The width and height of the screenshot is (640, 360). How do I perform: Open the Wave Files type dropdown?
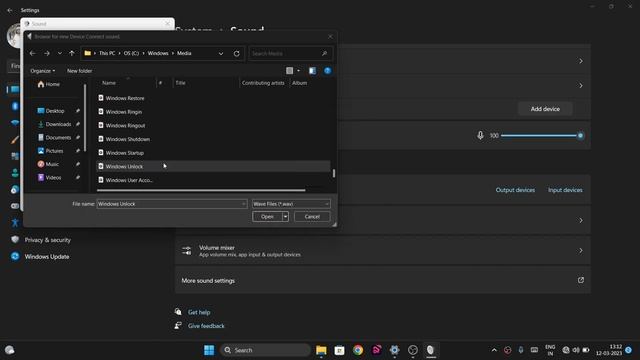click(x=291, y=204)
